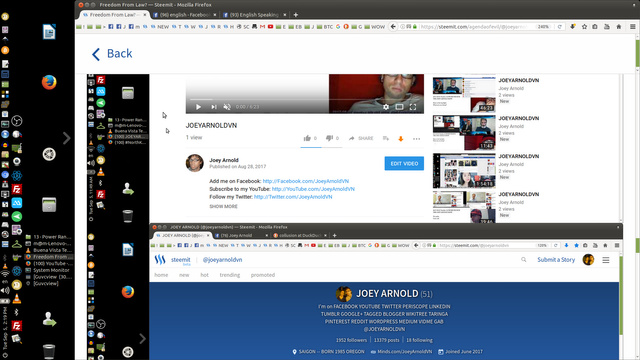
Task: Open the Gmail bookmark icon
Action: [x=262, y=27]
